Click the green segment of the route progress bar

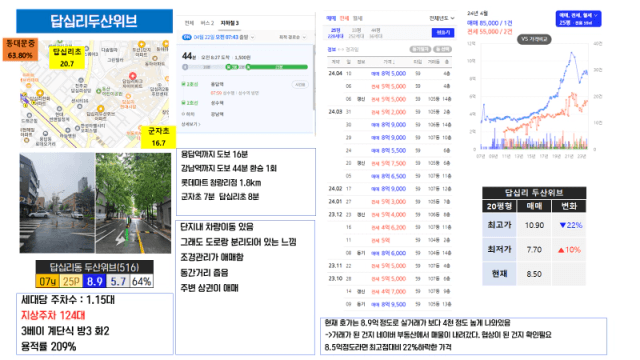click(277, 67)
